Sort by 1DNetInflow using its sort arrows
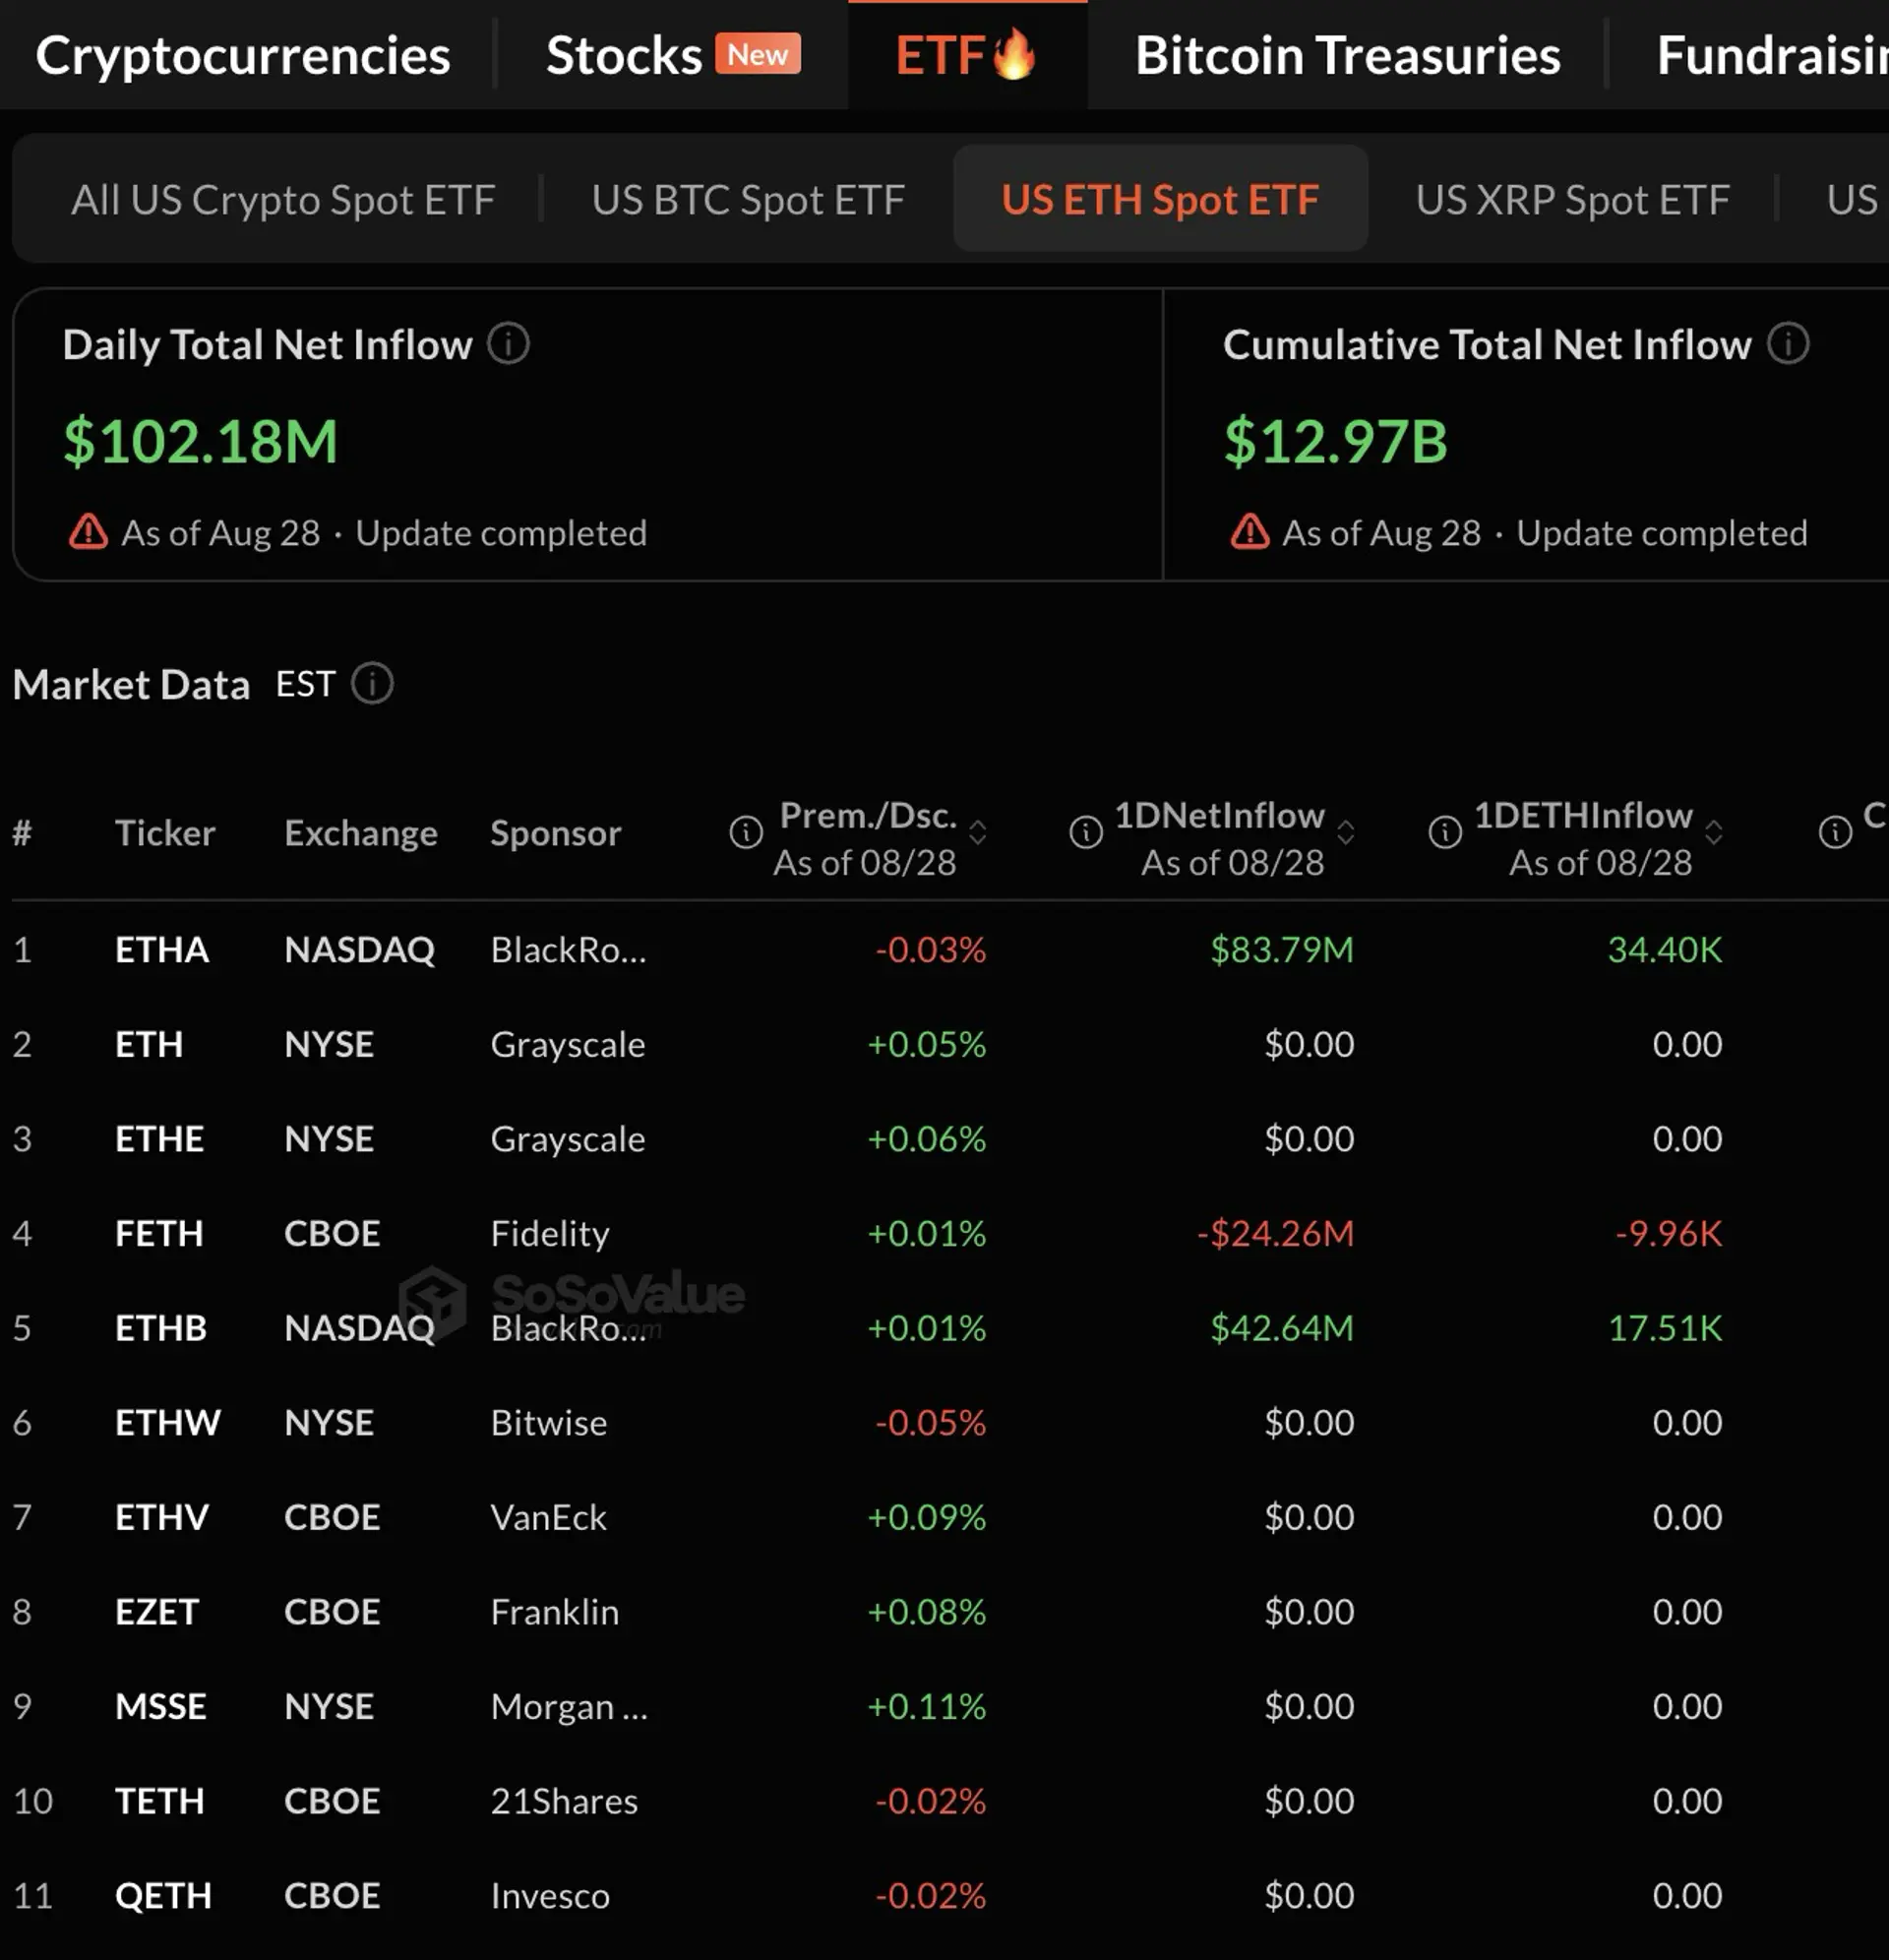This screenshot has width=1889, height=1960. tap(1346, 832)
